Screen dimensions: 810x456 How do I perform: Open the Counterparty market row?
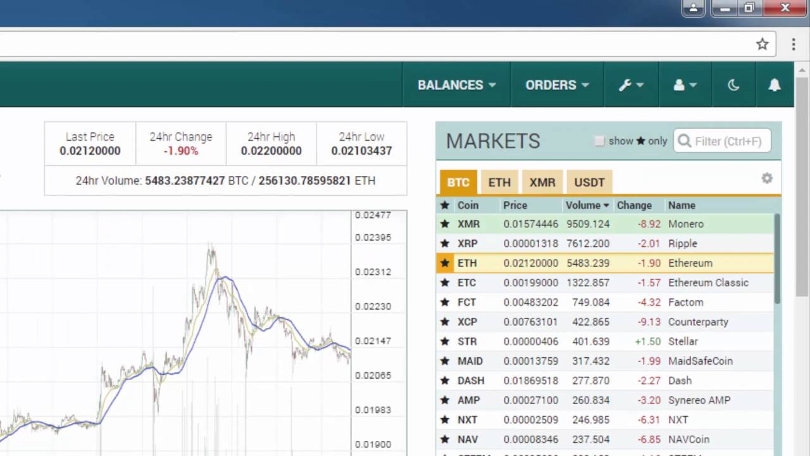click(605, 322)
